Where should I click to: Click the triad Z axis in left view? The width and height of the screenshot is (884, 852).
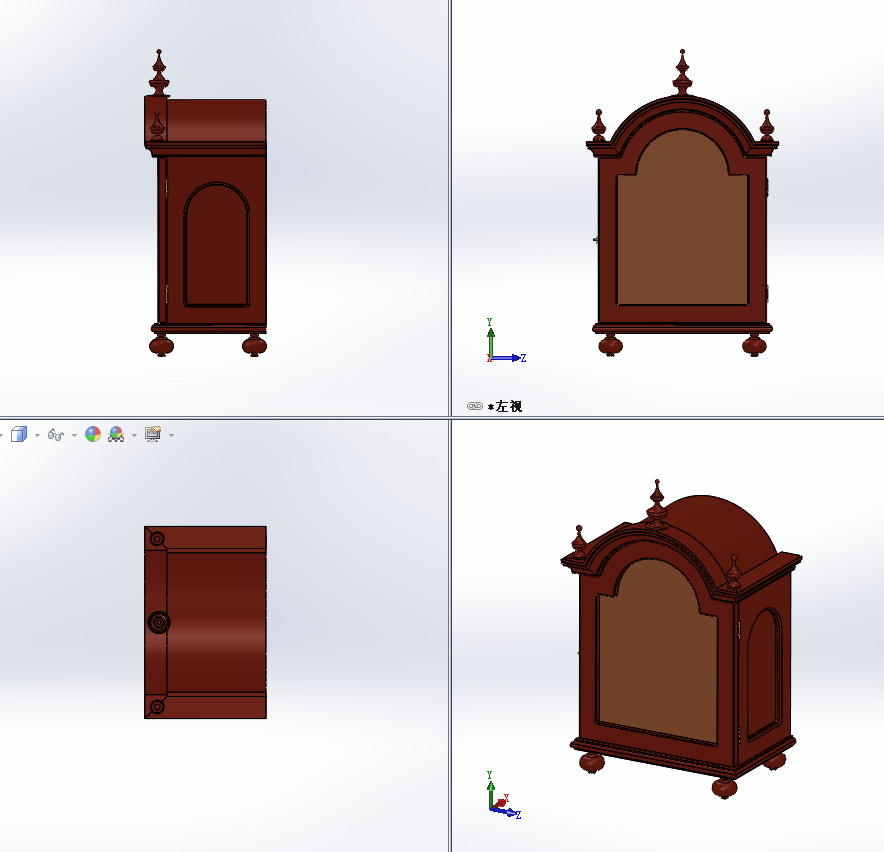[509, 358]
